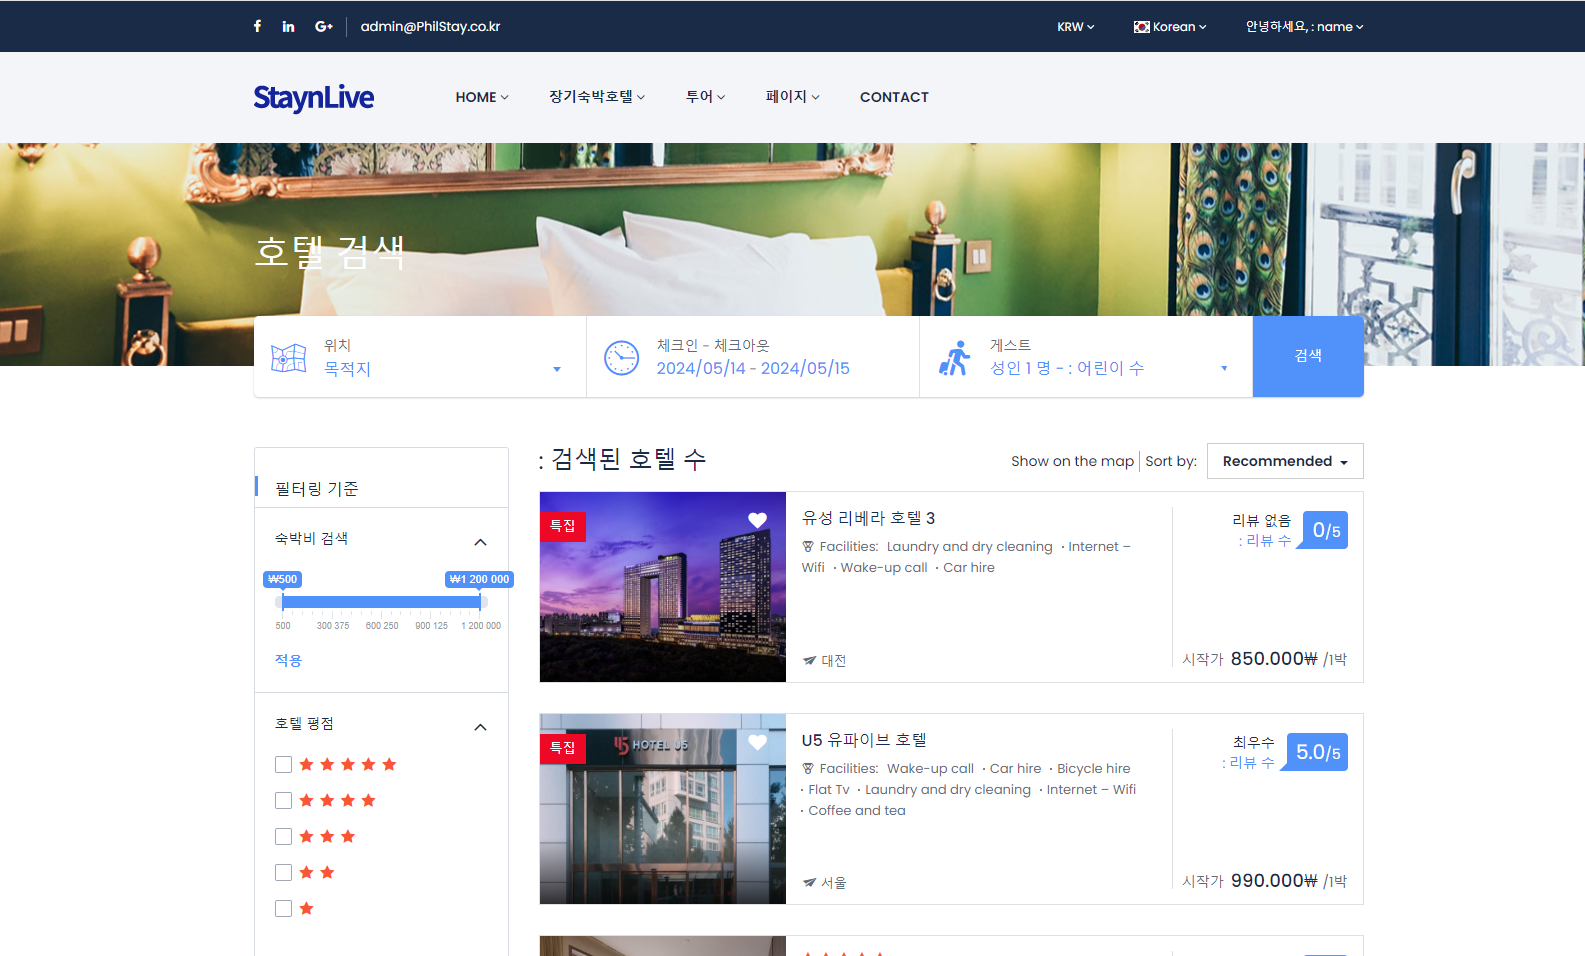The image size is (1585, 956).
Task: Go to the CONTACT menu item
Action: [894, 97]
